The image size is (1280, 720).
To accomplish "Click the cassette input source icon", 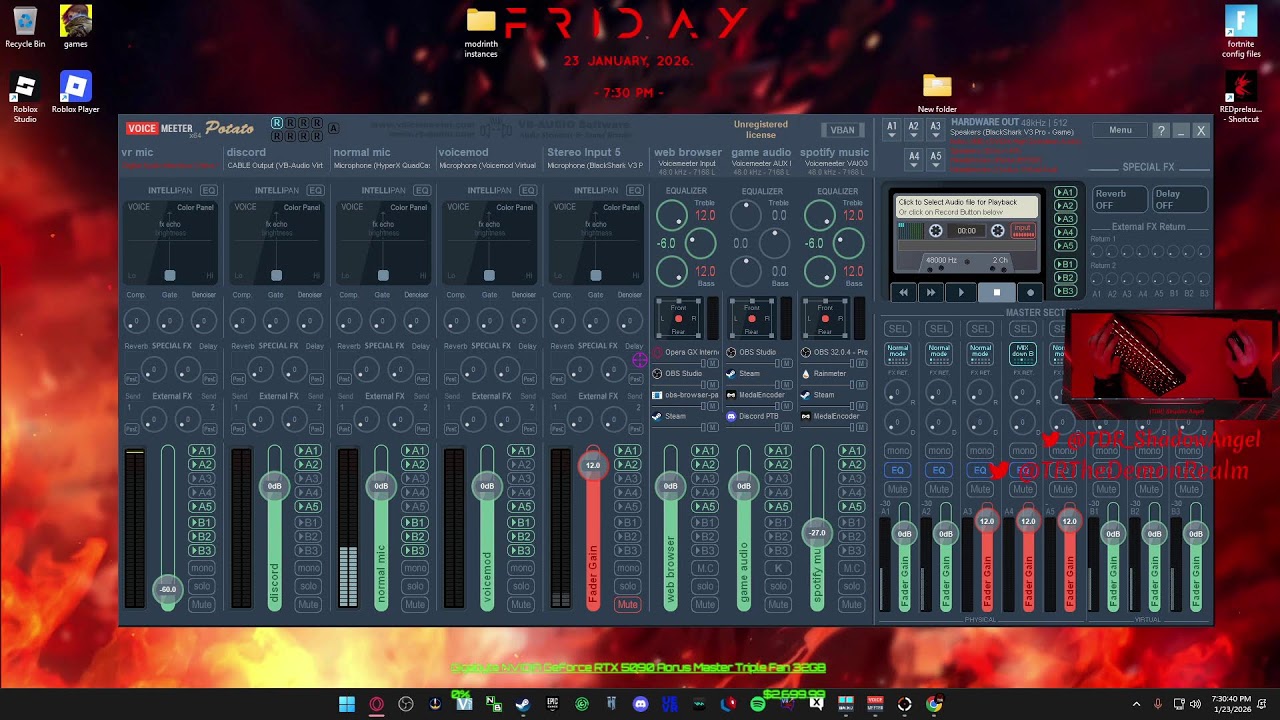I will pos(1022,231).
